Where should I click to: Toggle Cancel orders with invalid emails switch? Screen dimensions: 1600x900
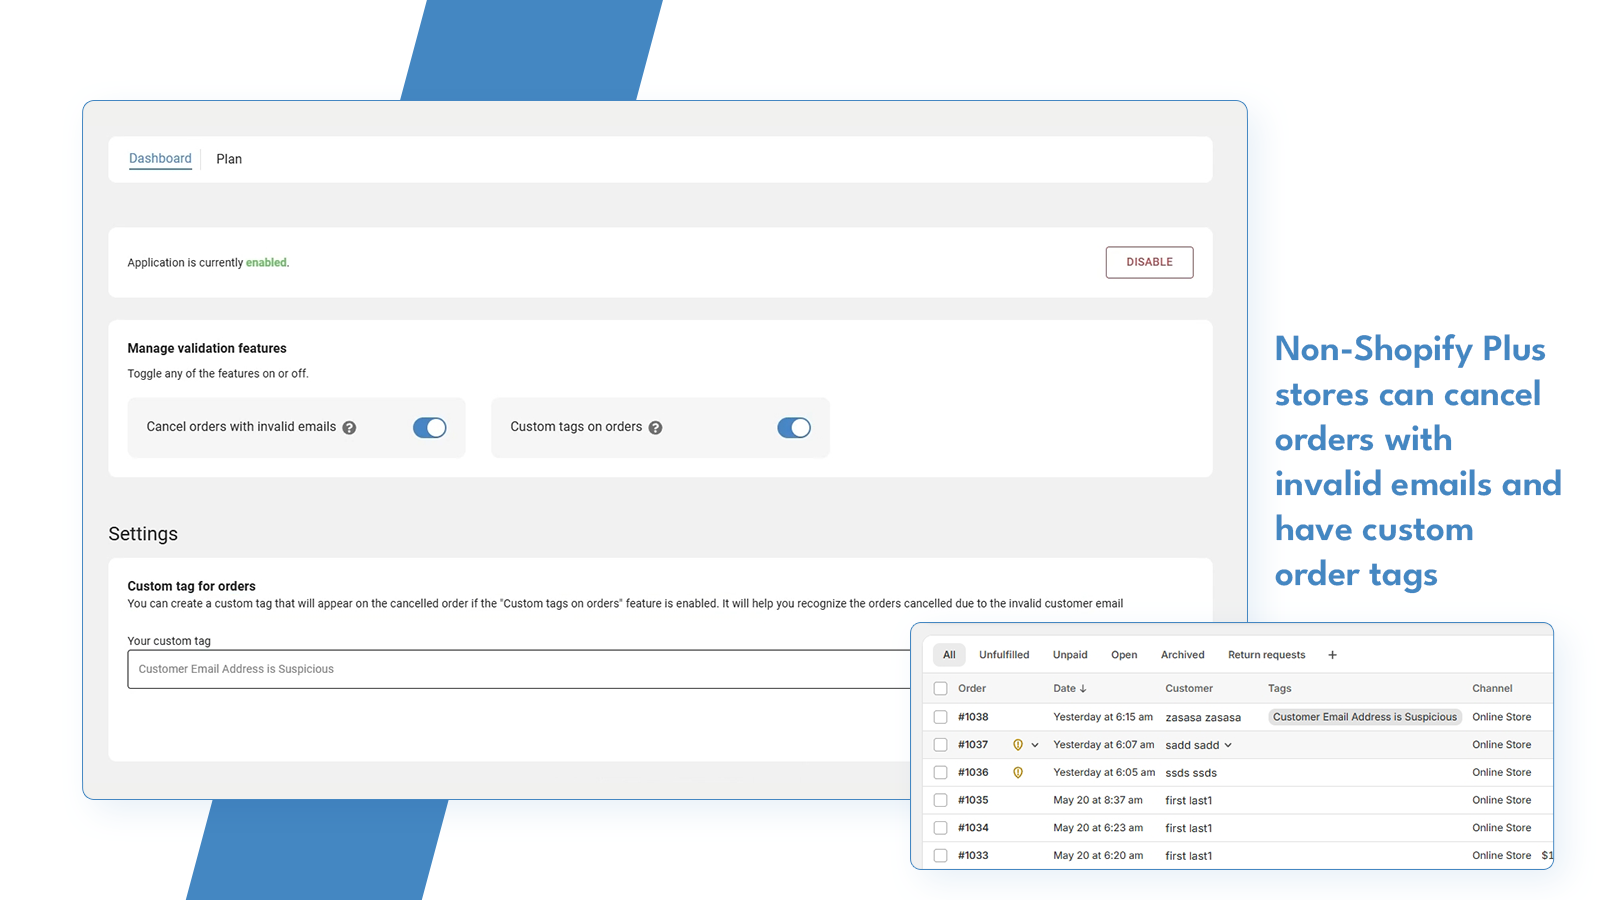[430, 428]
